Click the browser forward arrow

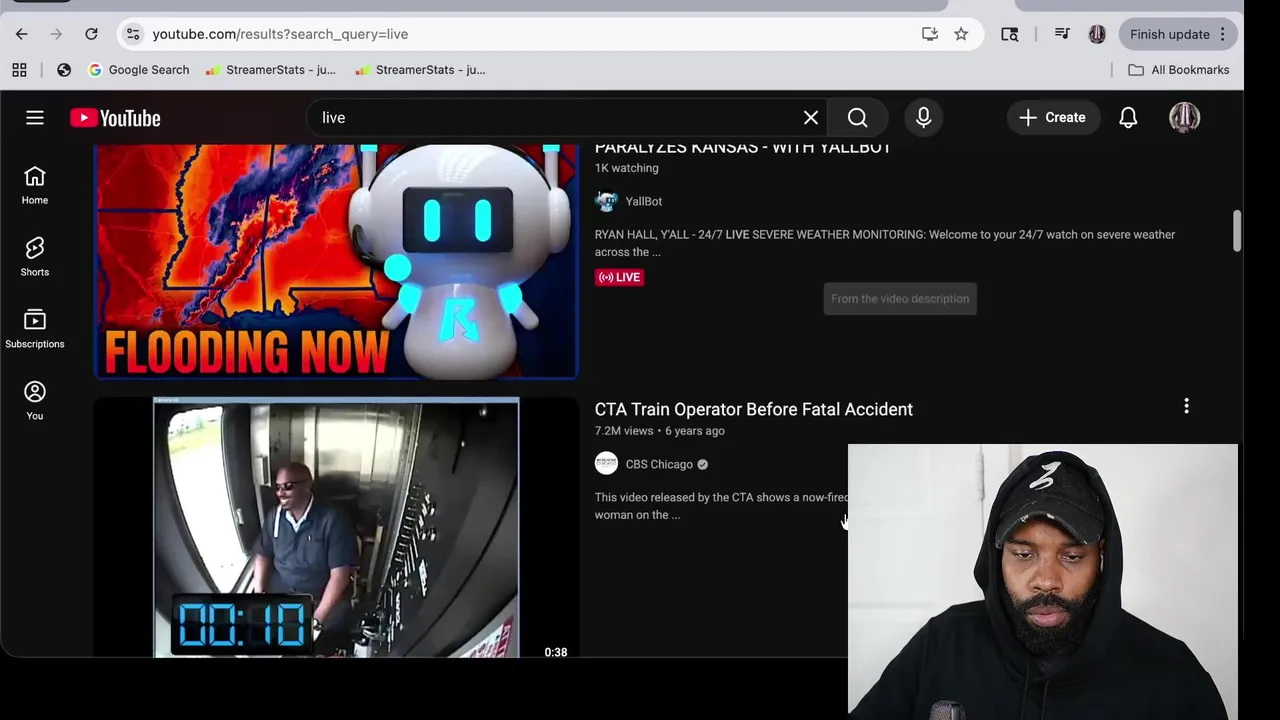point(56,34)
